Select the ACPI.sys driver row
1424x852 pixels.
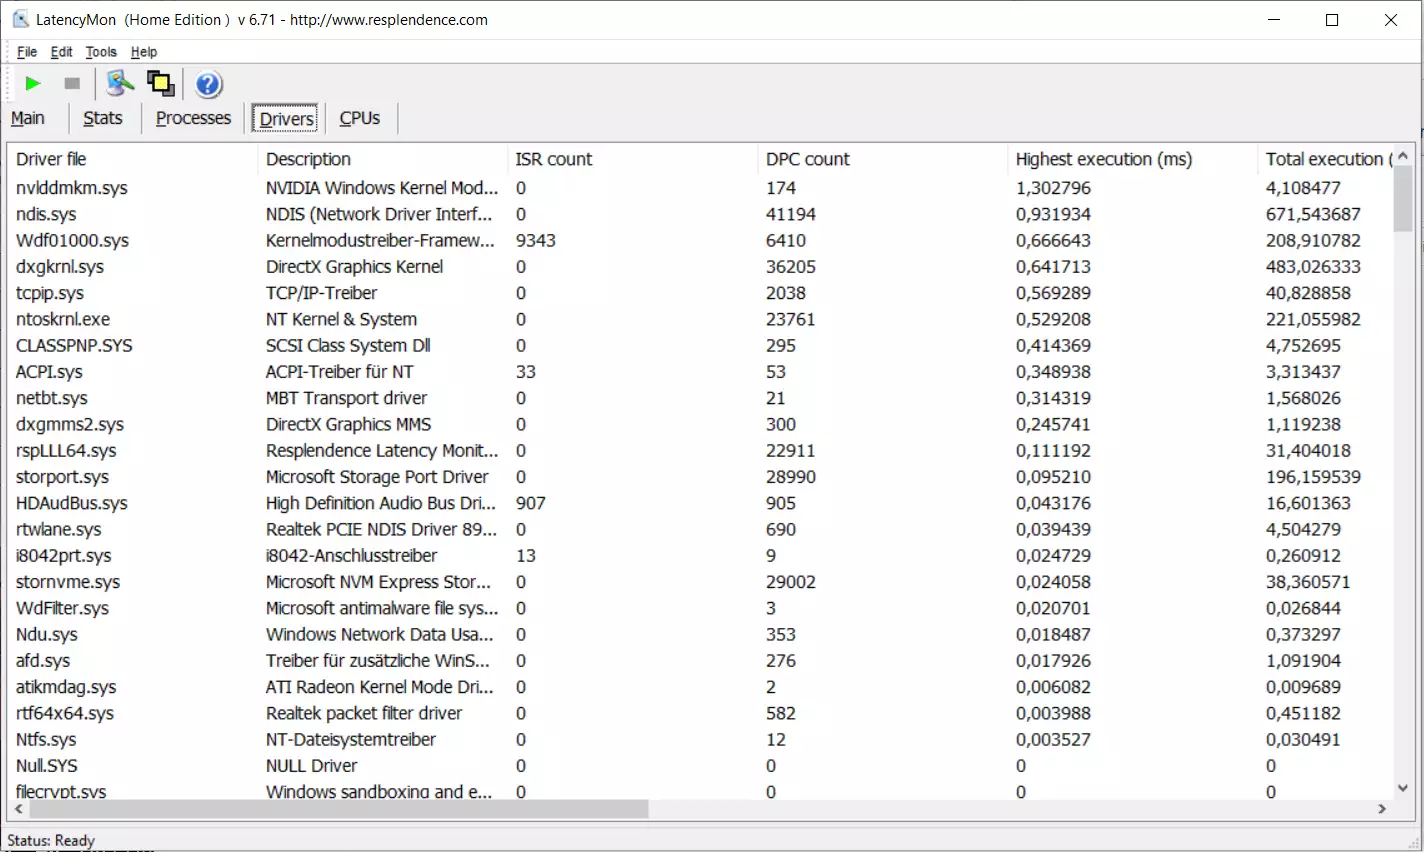pos(700,372)
